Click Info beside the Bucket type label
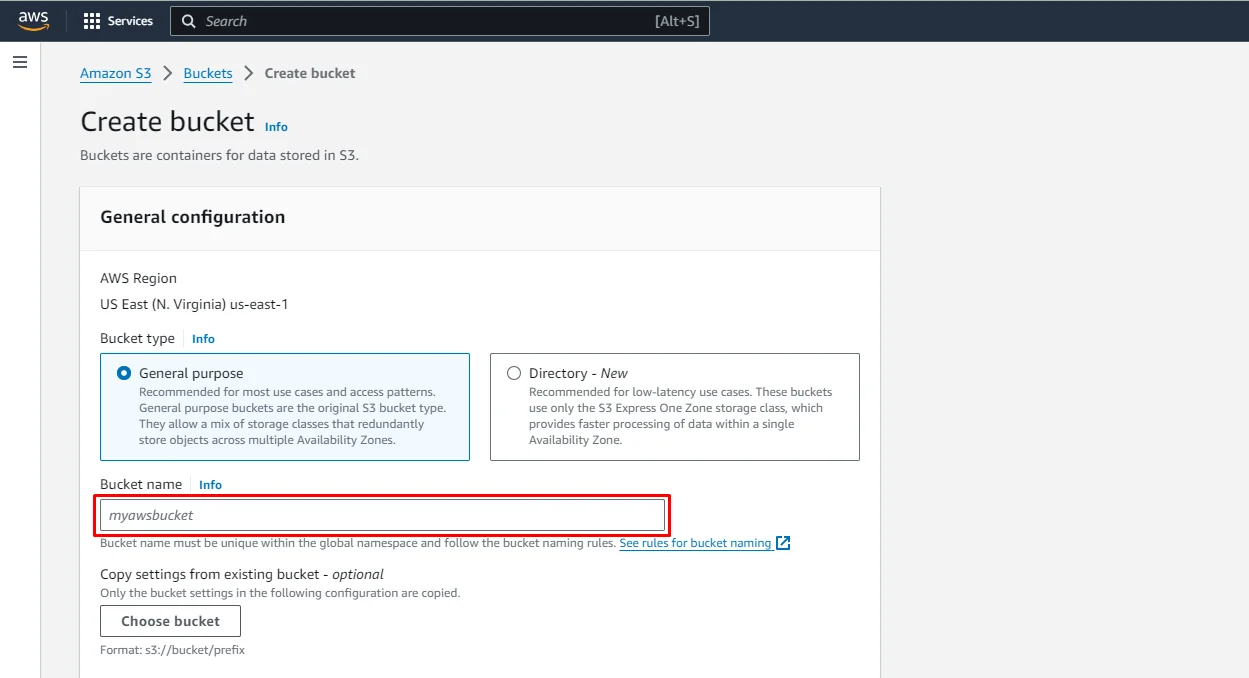 pos(203,338)
